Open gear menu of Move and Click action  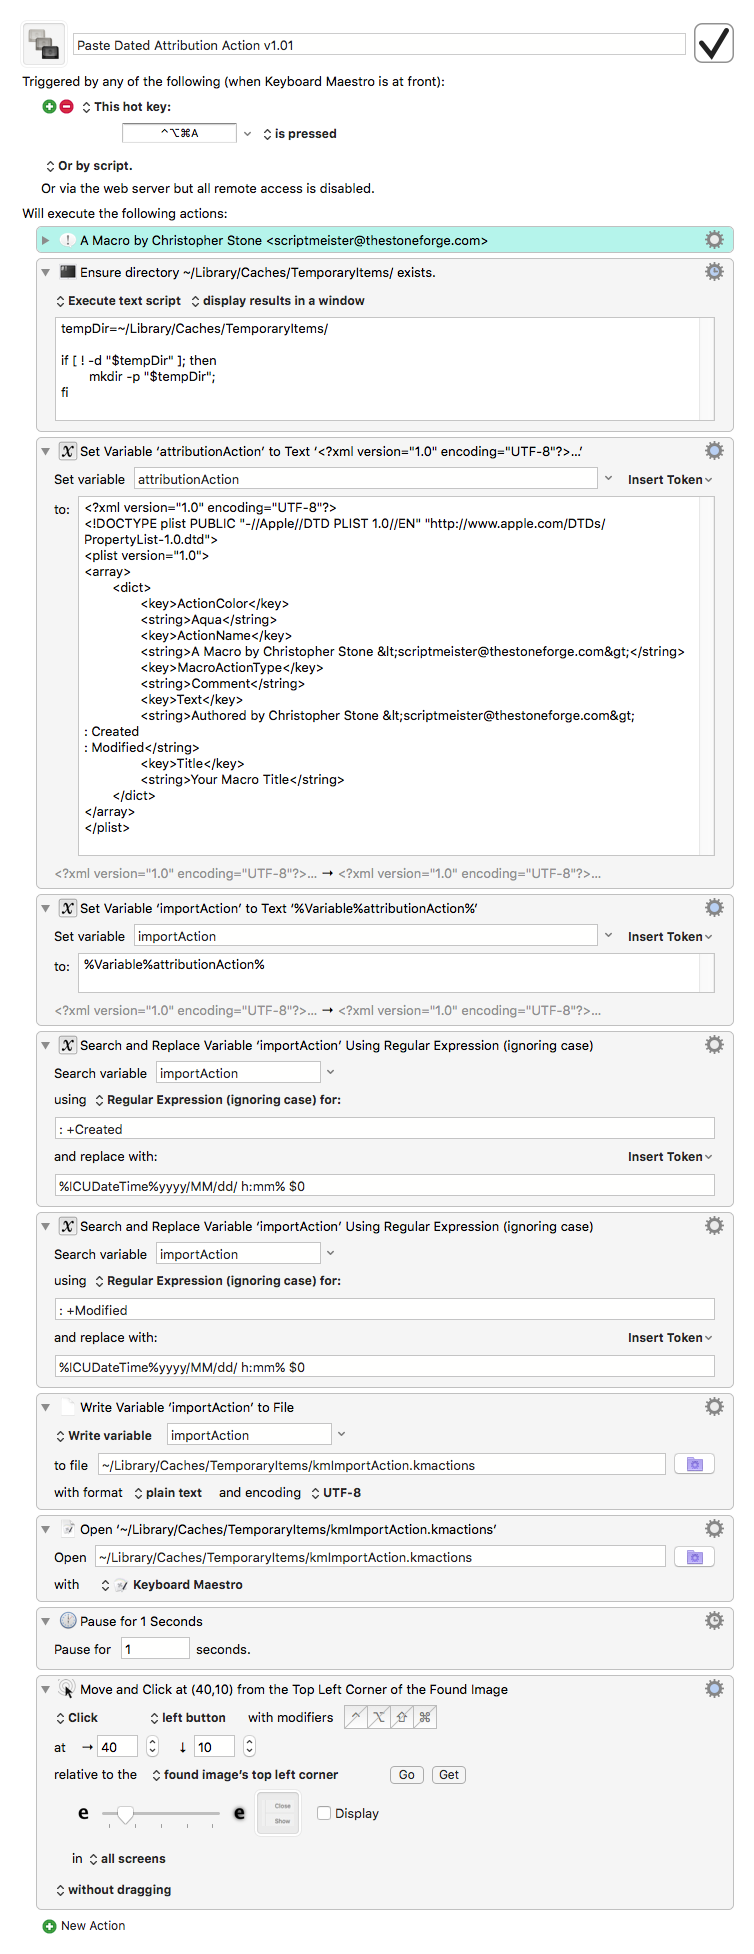click(x=714, y=1689)
